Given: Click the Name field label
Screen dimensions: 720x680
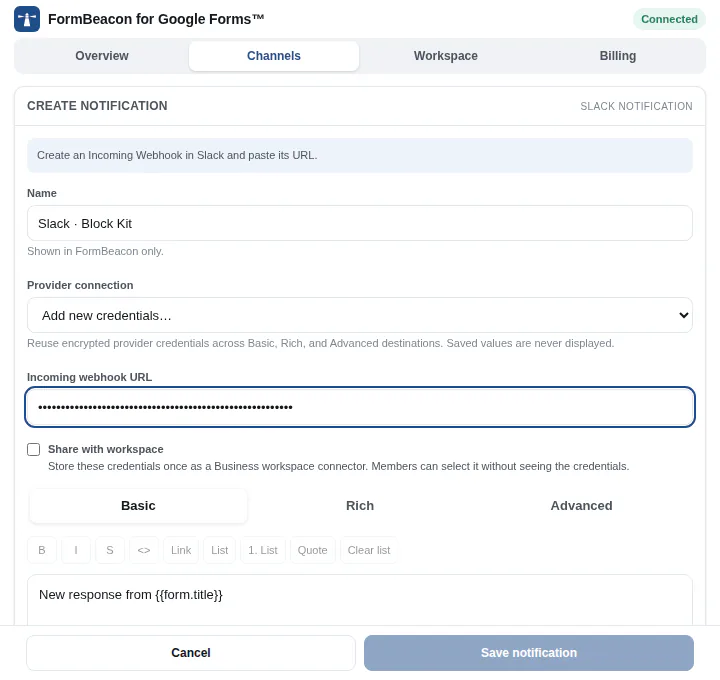Looking at the screenshot, I should pyautogui.click(x=42, y=193).
